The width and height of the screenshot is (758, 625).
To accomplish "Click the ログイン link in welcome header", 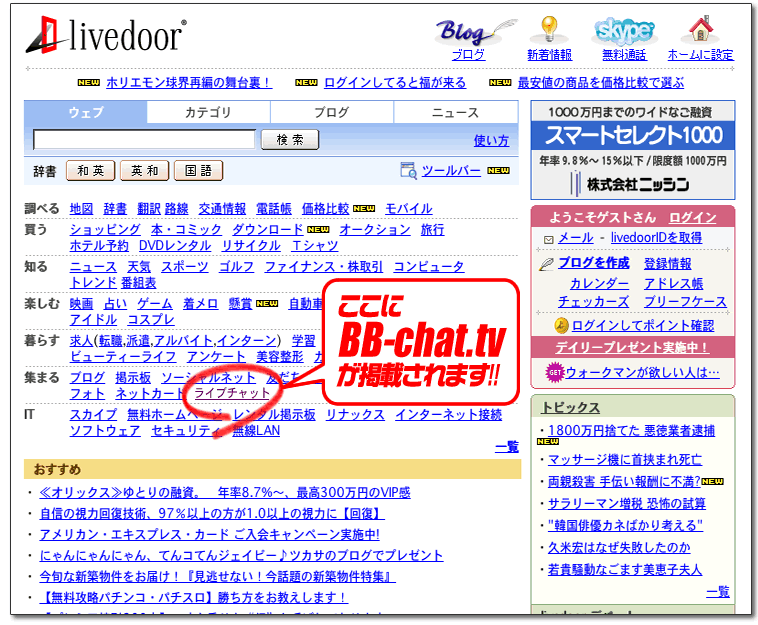I will pos(692,218).
